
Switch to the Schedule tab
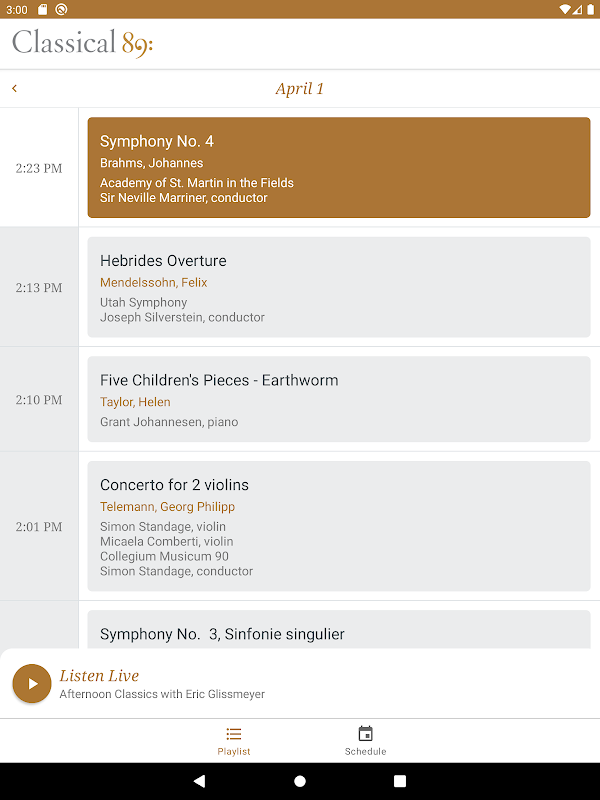365,741
